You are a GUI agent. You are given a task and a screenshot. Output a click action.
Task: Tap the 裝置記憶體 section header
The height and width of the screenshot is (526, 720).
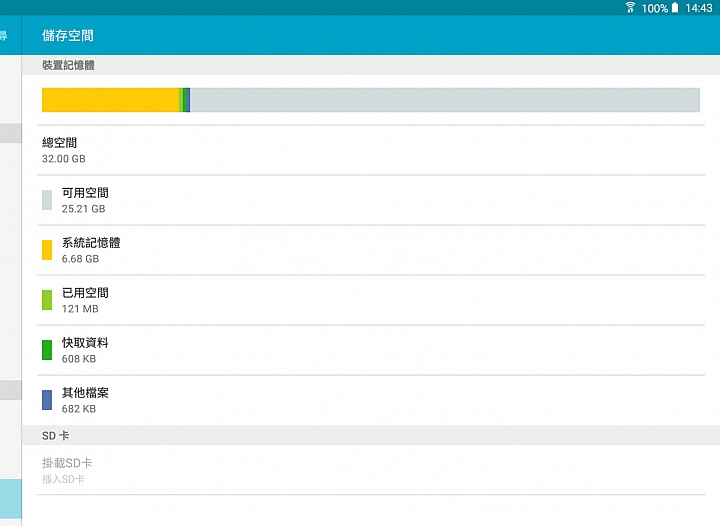click(x=68, y=65)
